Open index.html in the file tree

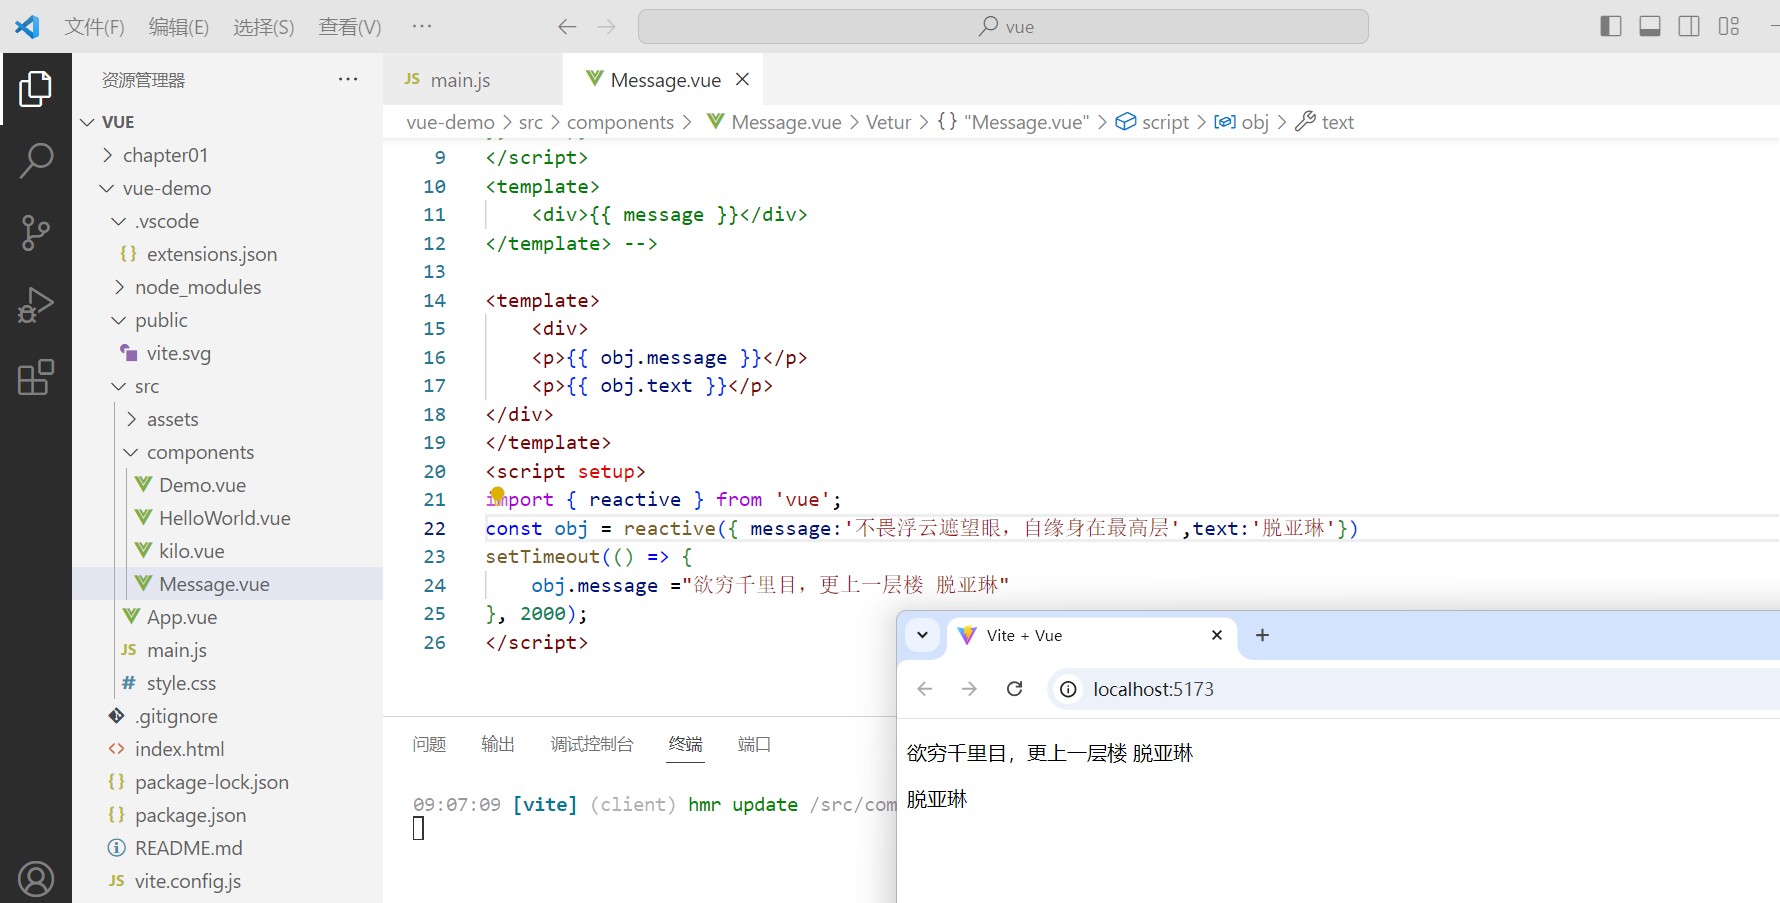click(227, 749)
